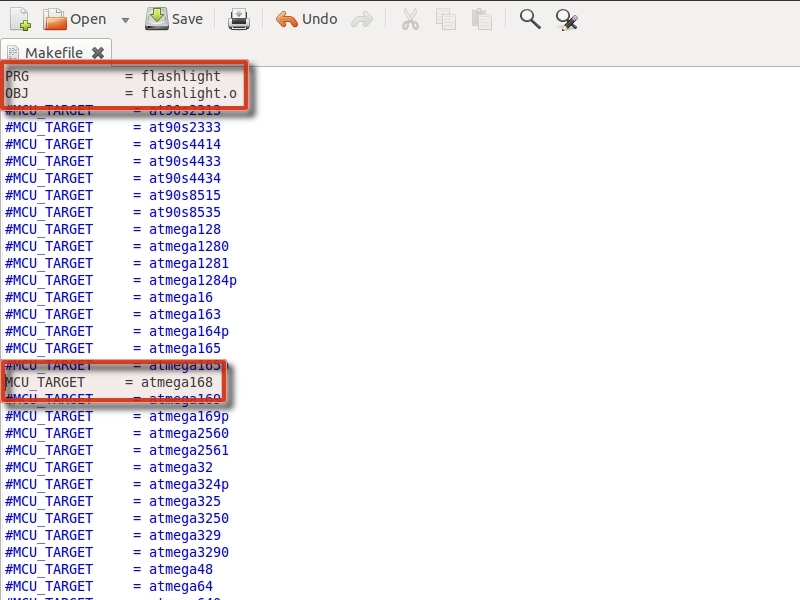Save the Makefile with the Save button
The width and height of the screenshot is (800, 600).
(x=174, y=19)
